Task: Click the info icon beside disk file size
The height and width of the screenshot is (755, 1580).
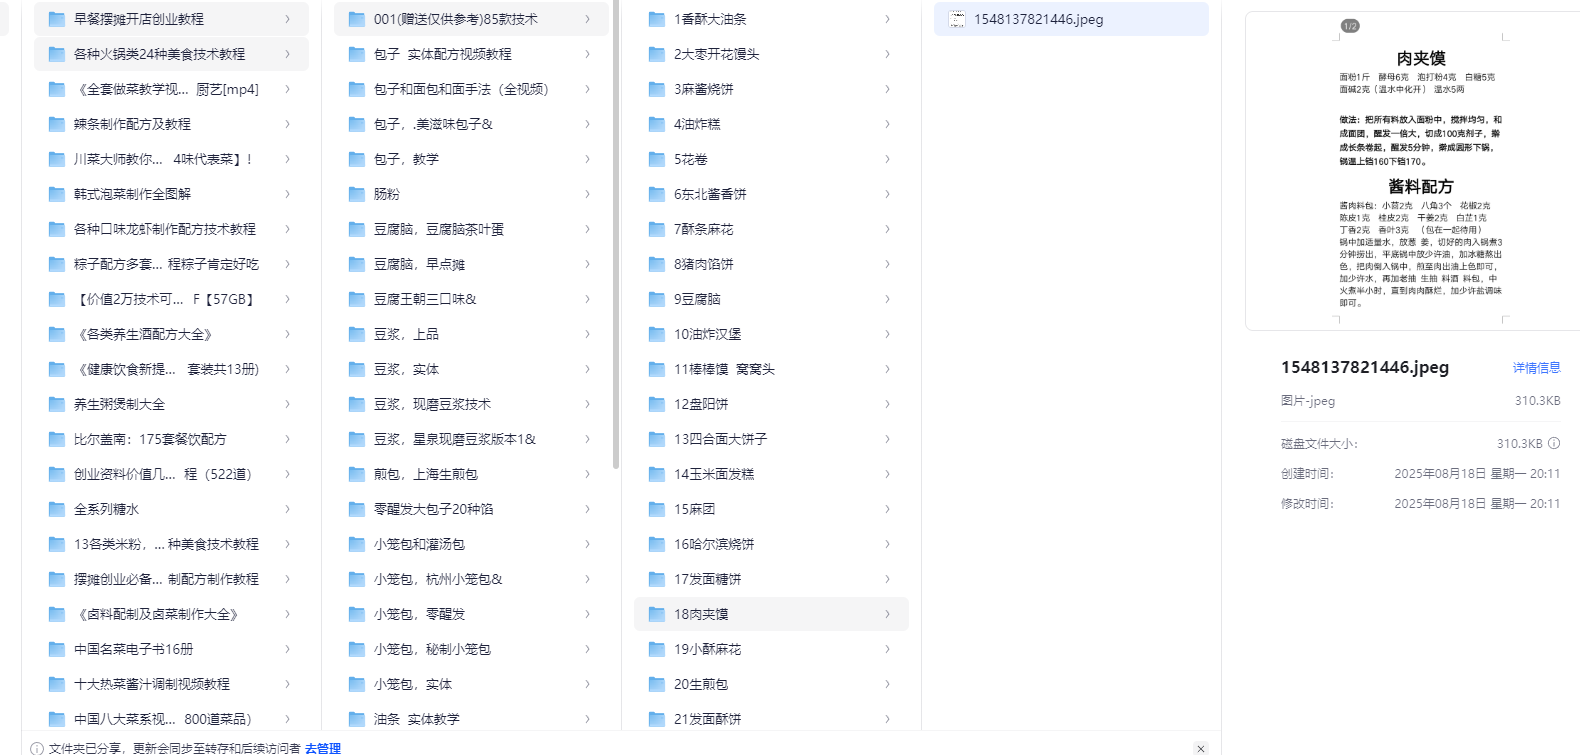Action: [1554, 443]
